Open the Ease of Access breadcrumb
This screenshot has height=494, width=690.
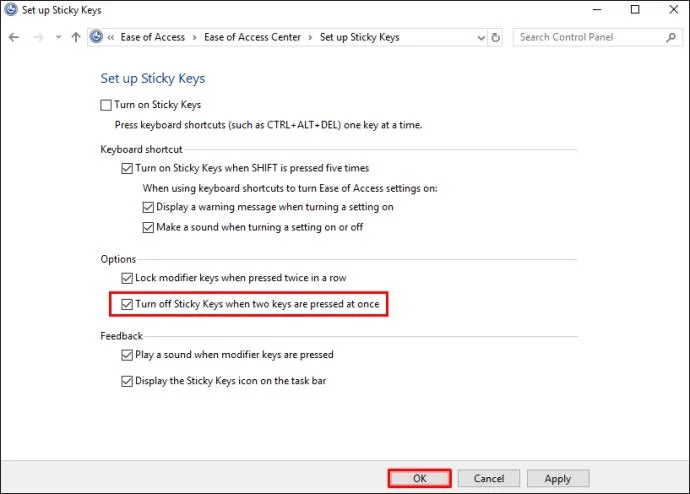tap(153, 37)
